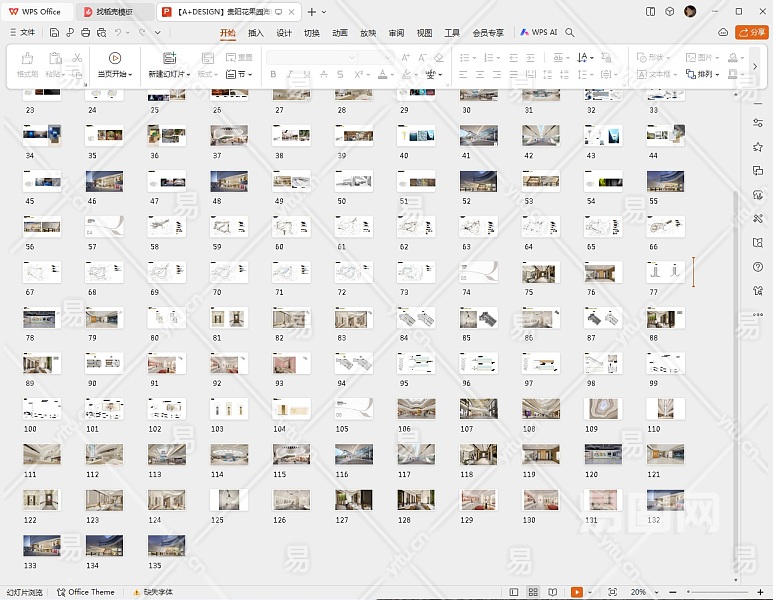Toggle slide sorter grid view
The image size is (773, 600).
pyautogui.click(x=533, y=592)
